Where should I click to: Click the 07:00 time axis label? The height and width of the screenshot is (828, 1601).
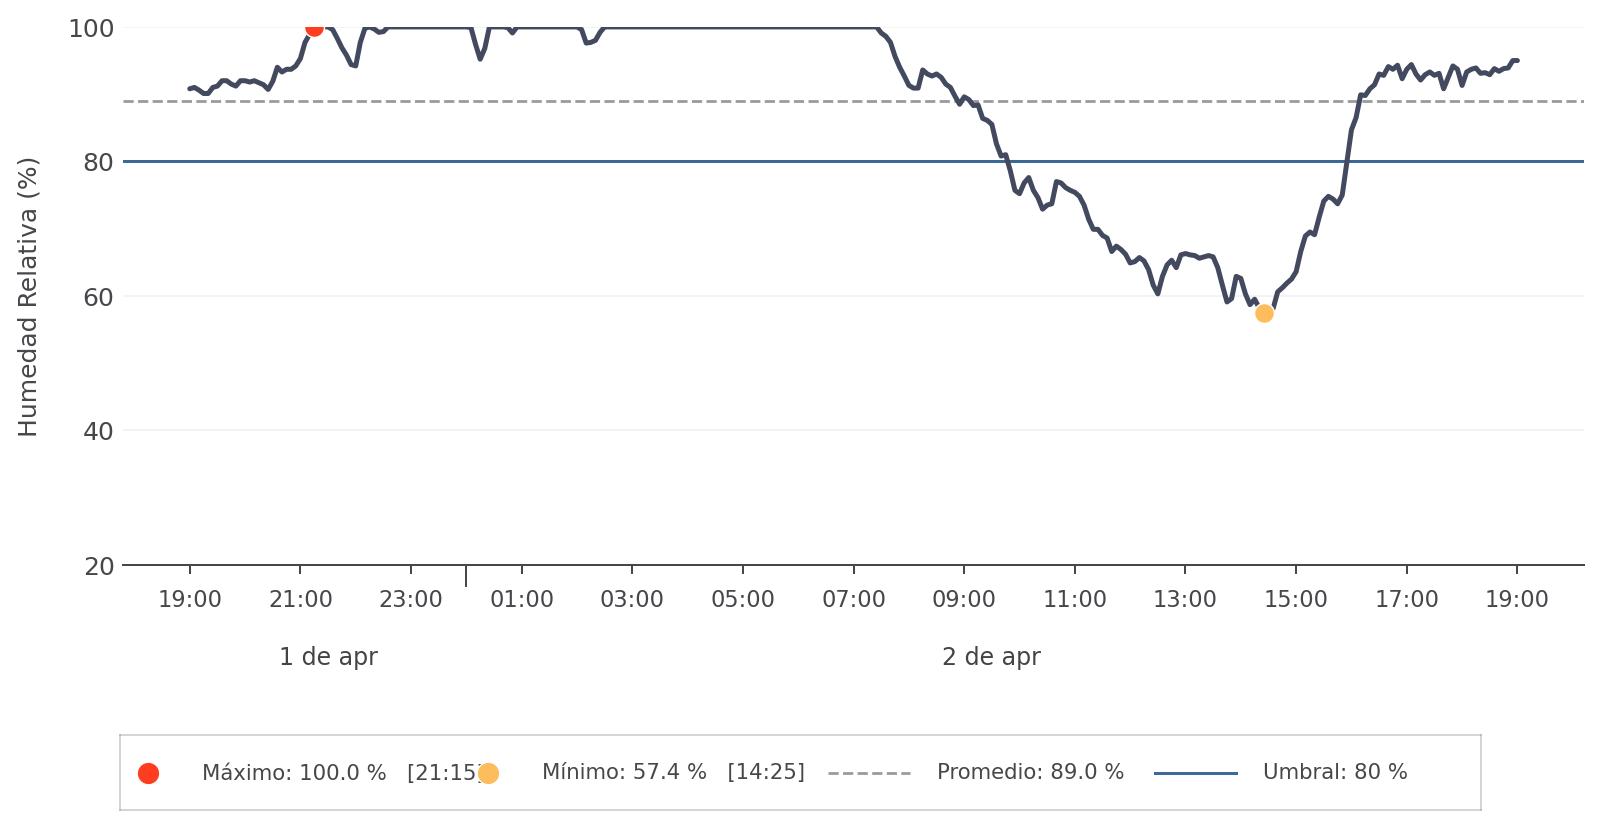[854, 600]
